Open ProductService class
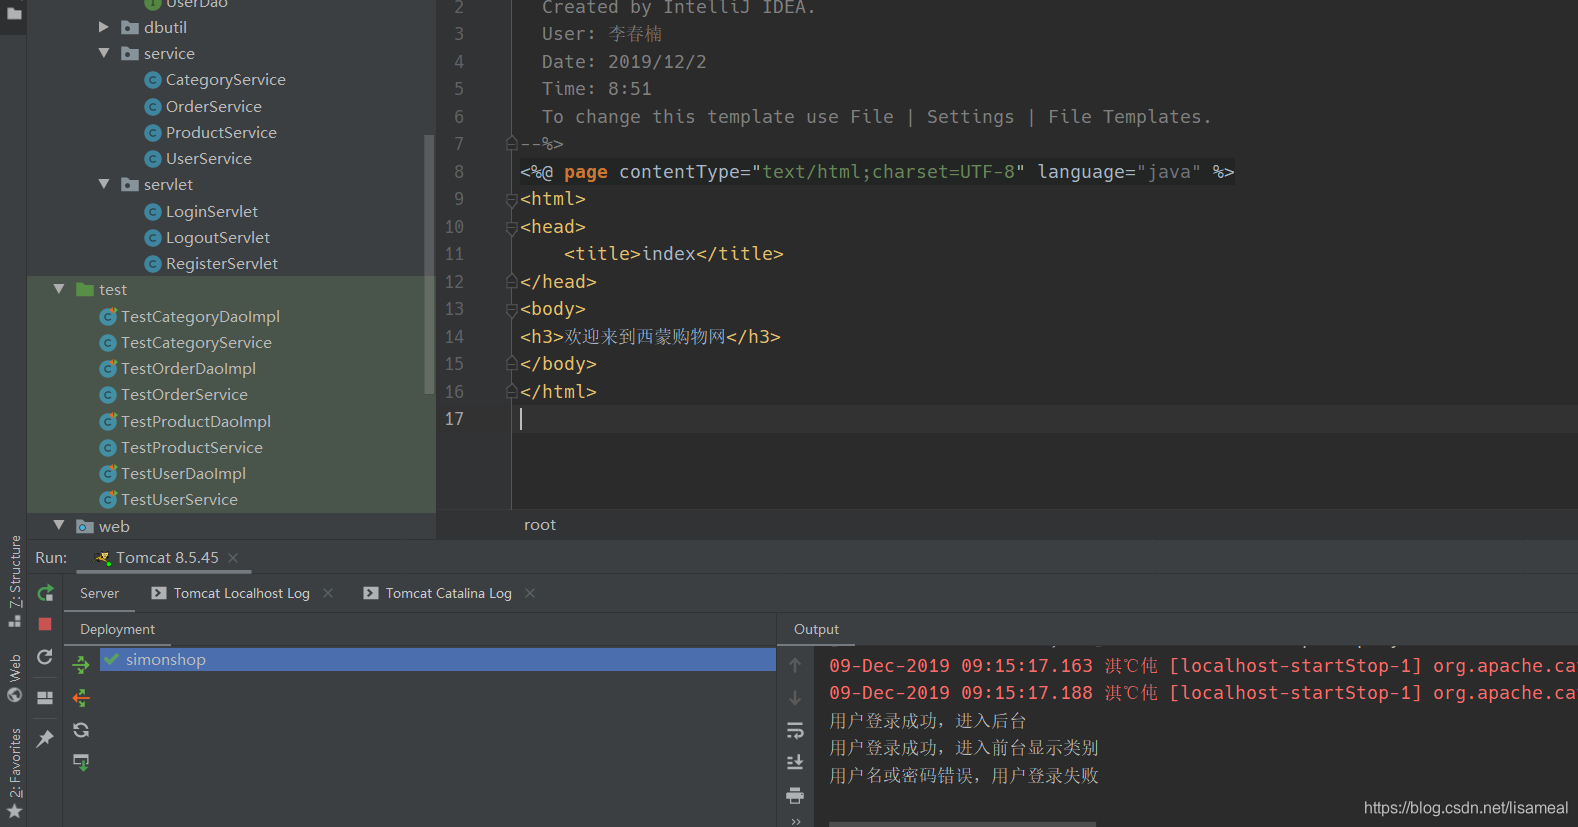Viewport: 1578px width, 827px height. click(221, 132)
